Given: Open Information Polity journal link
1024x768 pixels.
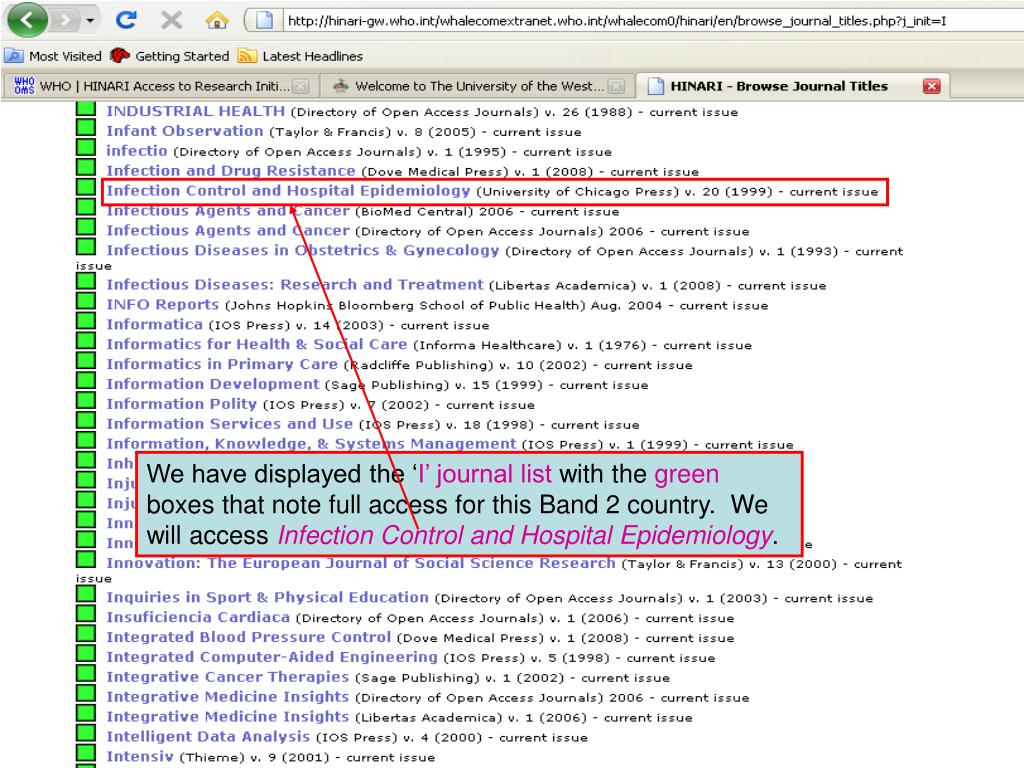Looking at the screenshot, I should tap(182, 404).
